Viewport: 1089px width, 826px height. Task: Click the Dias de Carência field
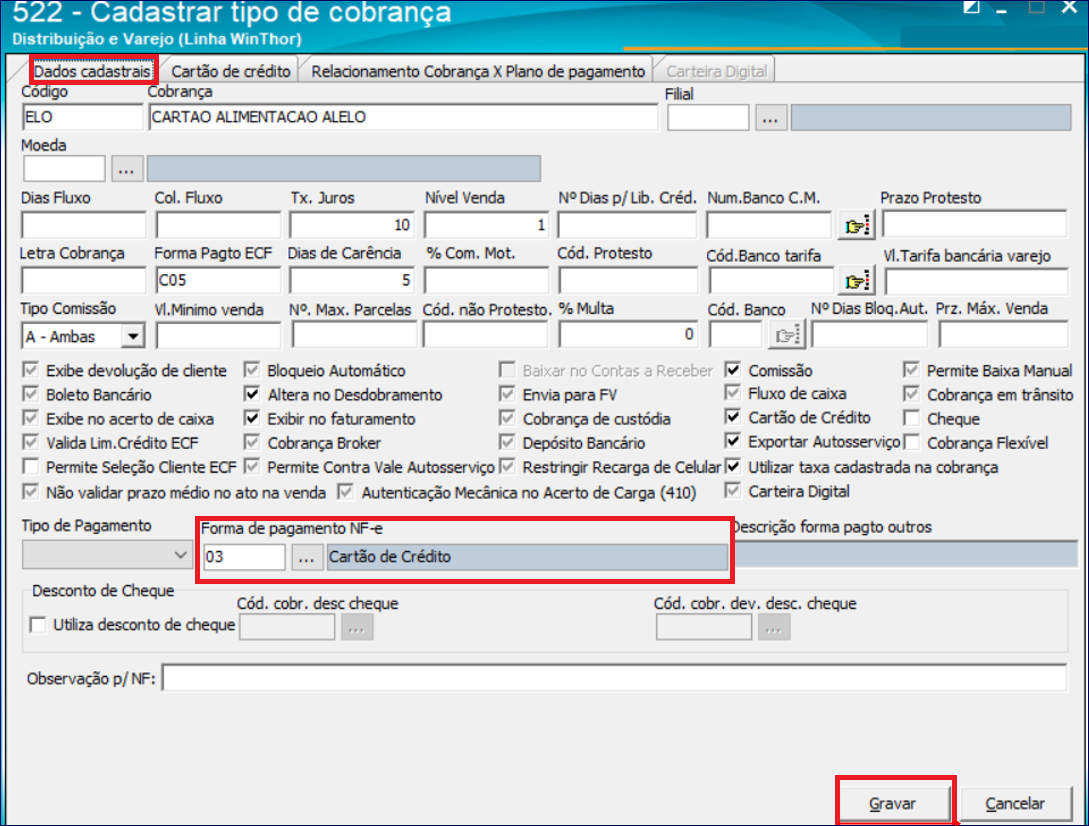point(351,281)
